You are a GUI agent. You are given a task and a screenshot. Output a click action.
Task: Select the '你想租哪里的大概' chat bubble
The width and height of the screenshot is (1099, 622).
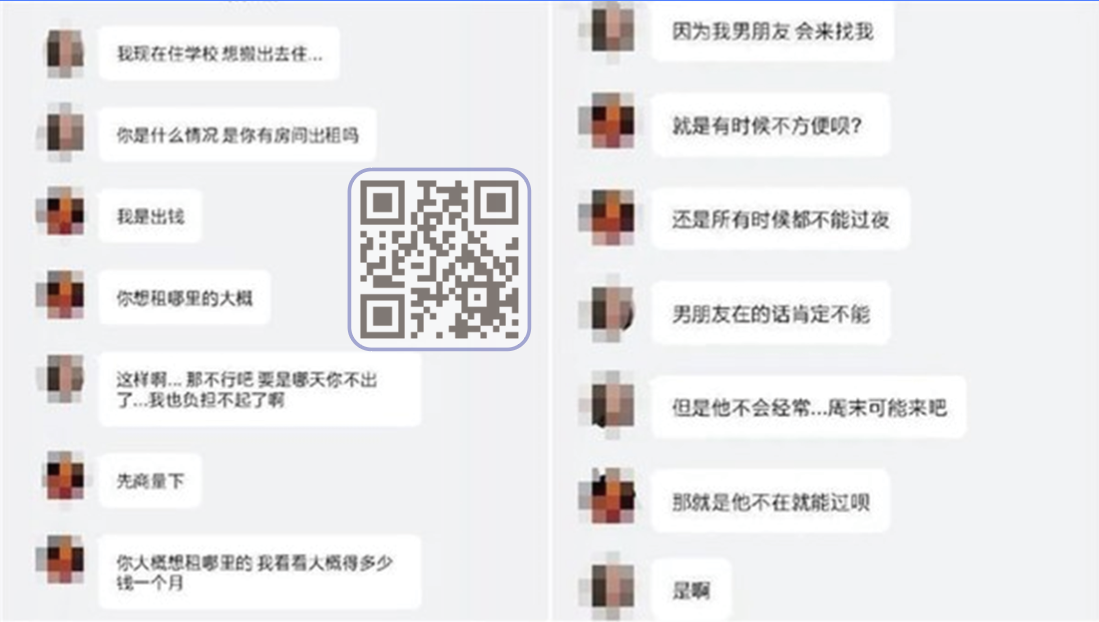click(x=184, y=297)
